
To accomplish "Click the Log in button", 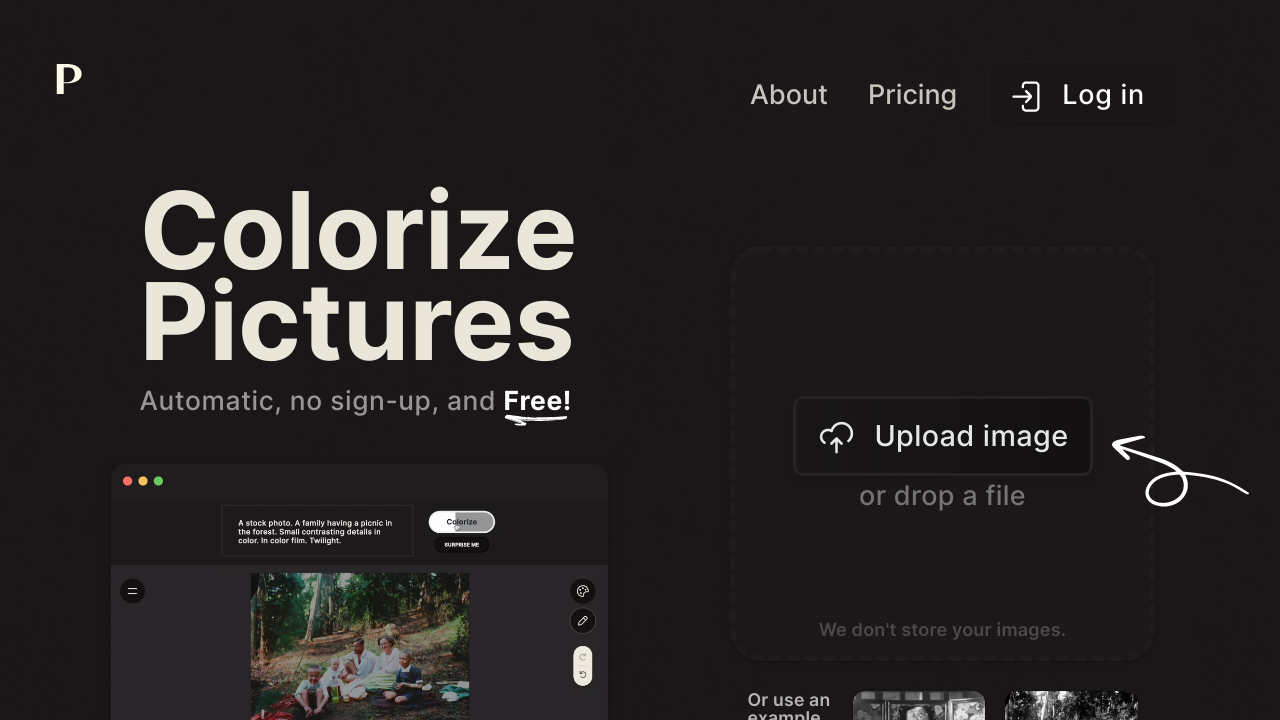I will (x=1082, y=95).
